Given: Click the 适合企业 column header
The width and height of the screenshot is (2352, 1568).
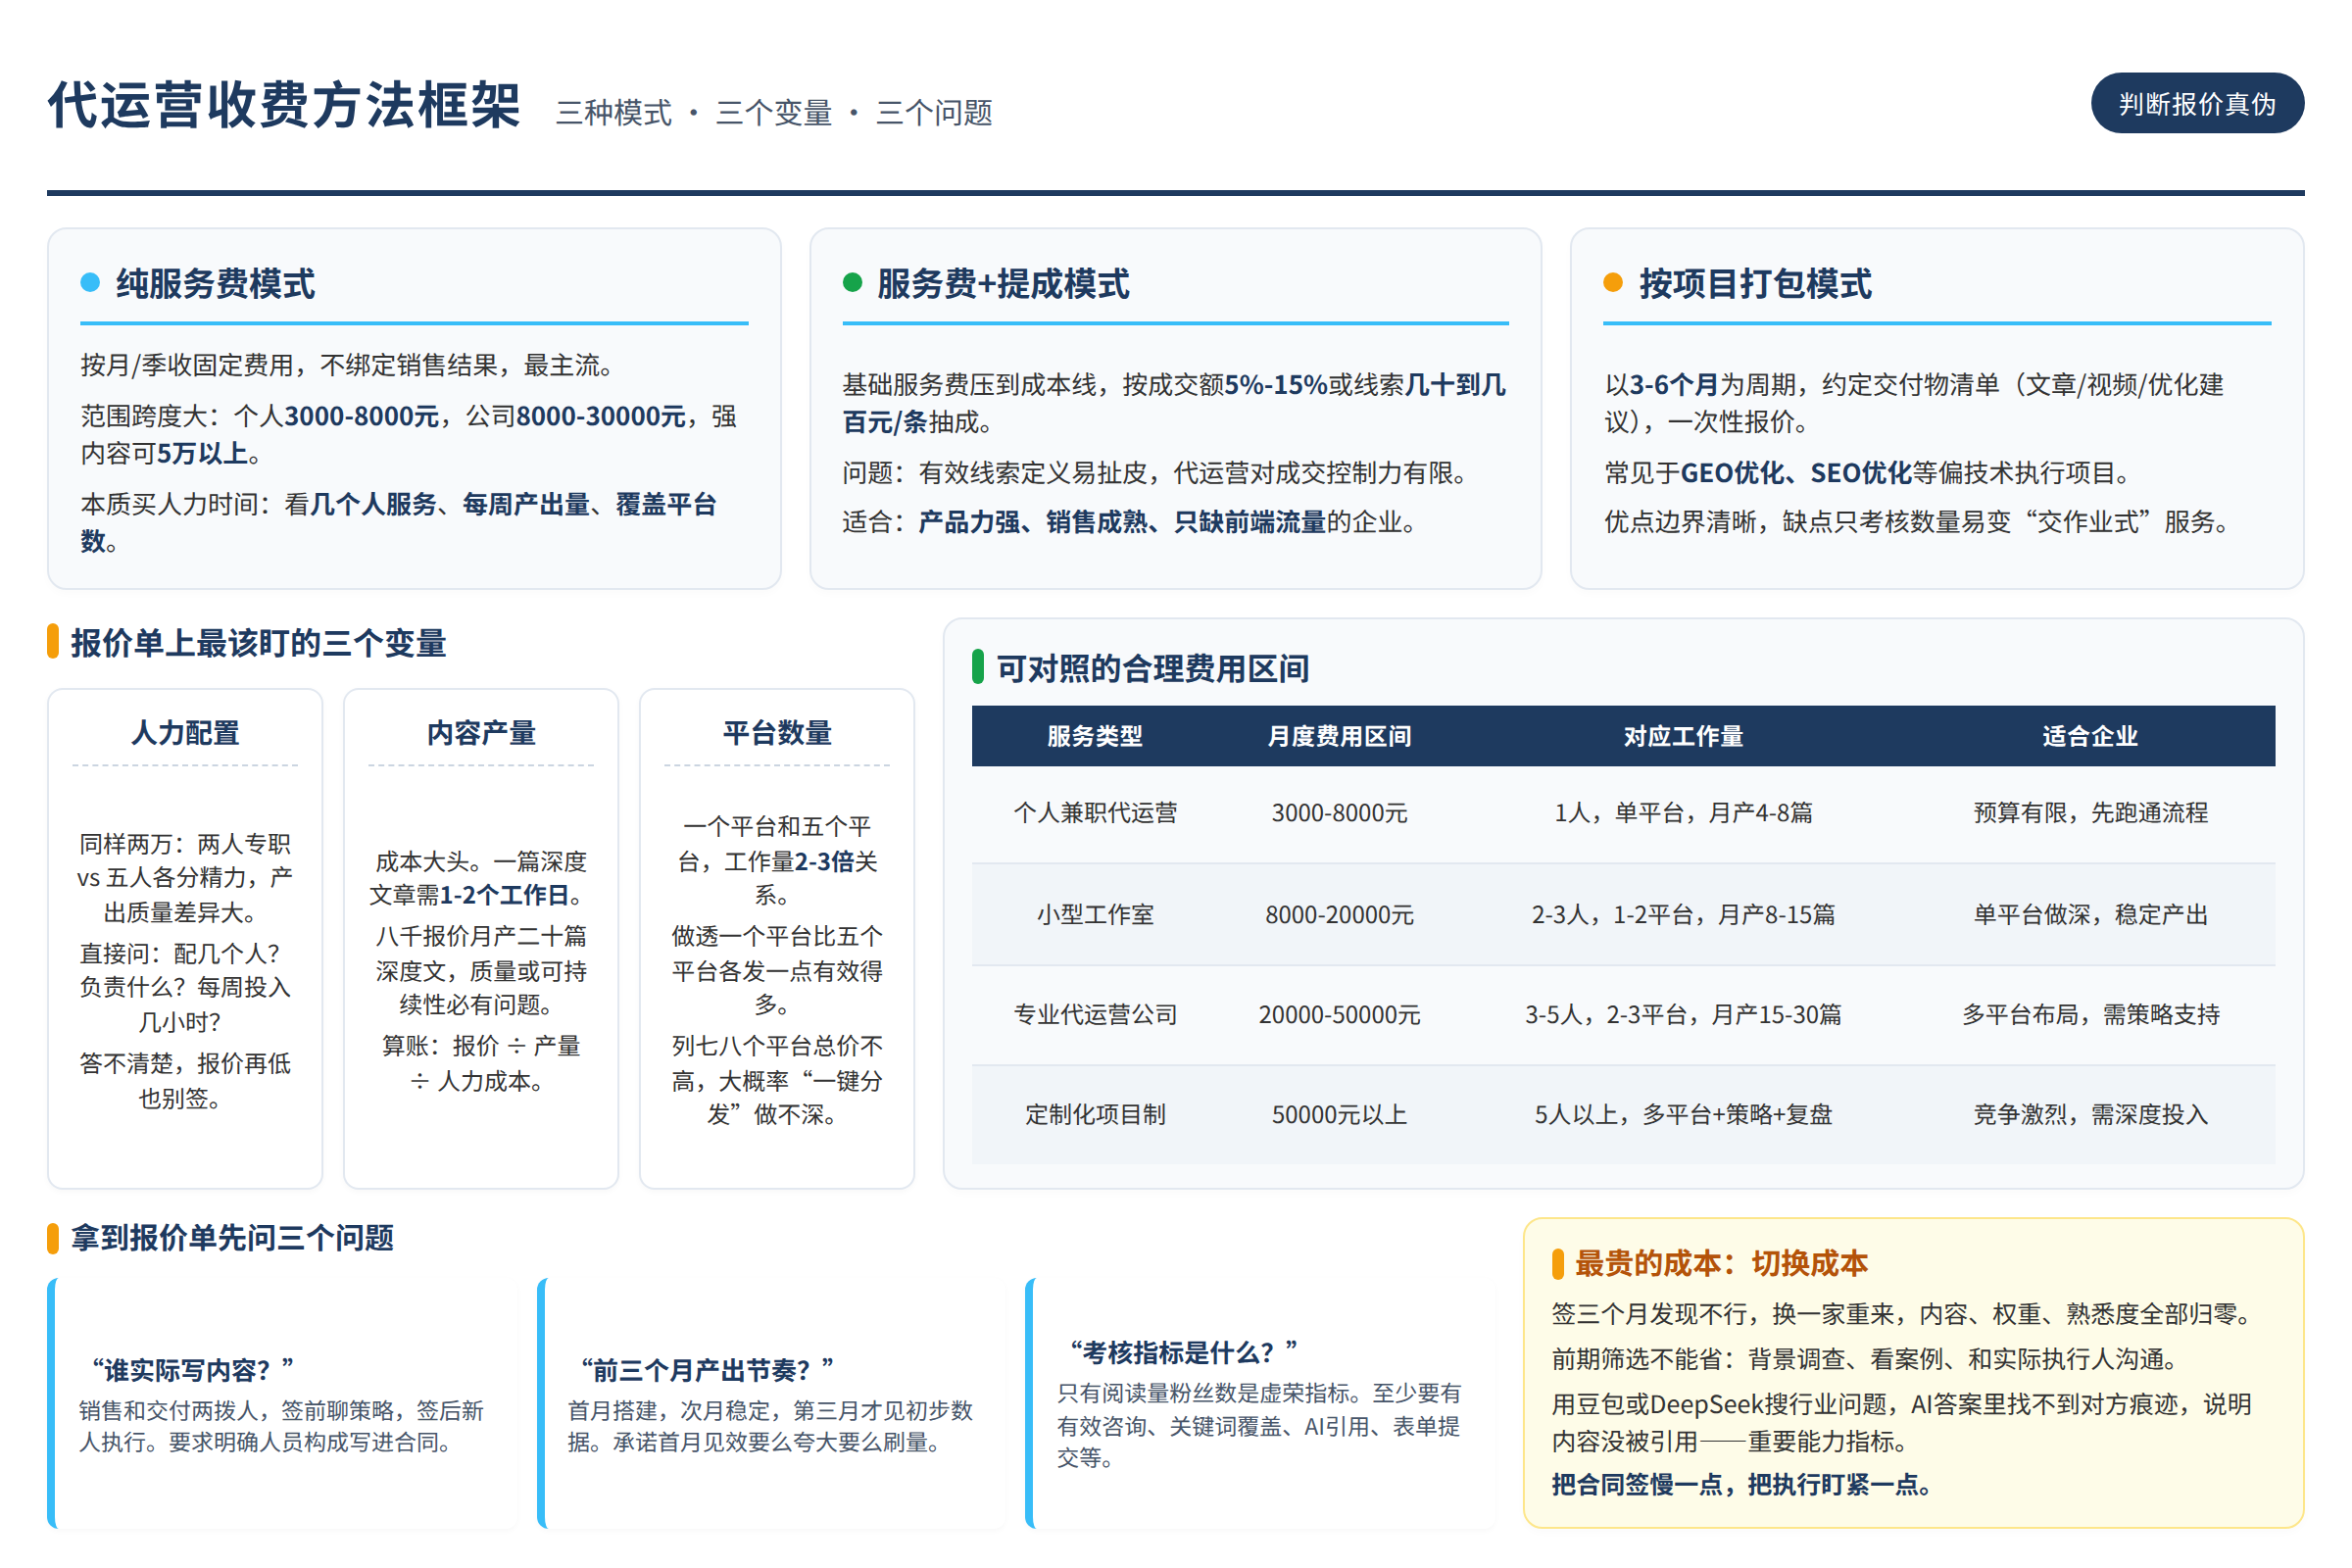Looking at the screenshot, I should pos(2090,736).
